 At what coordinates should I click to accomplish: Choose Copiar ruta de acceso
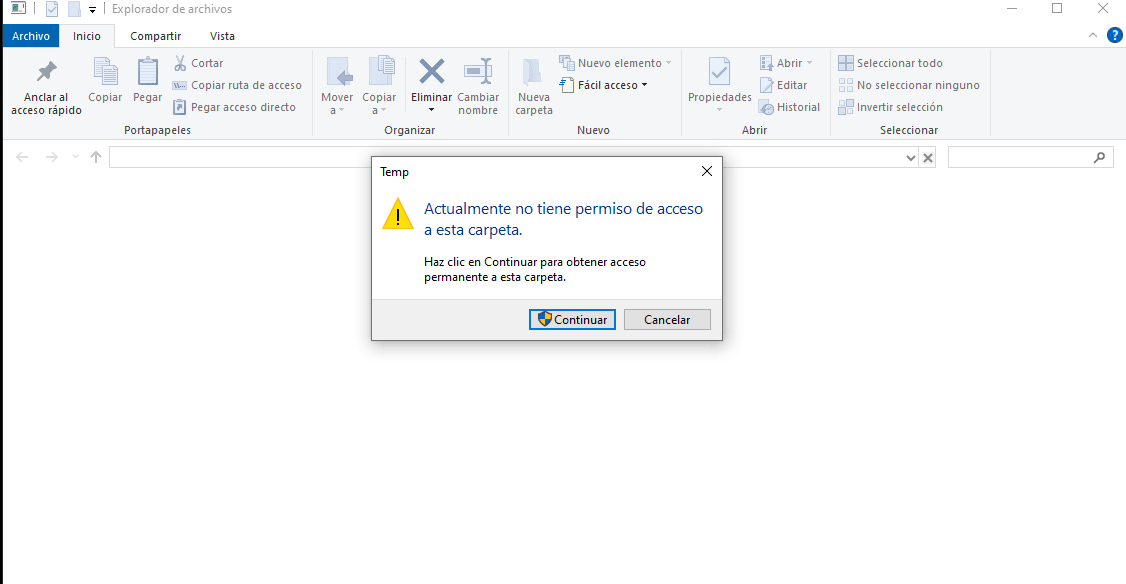237,85
